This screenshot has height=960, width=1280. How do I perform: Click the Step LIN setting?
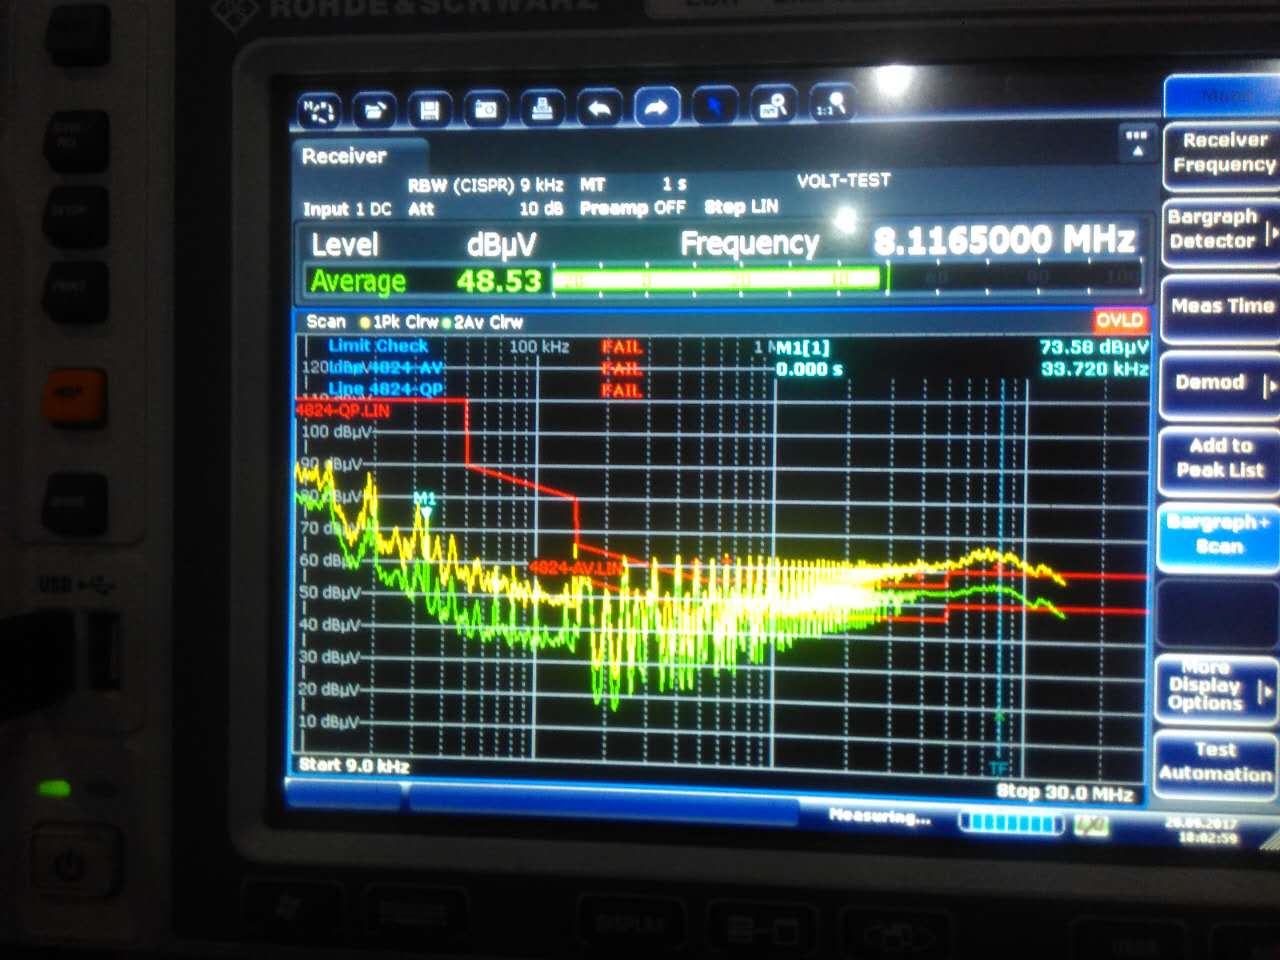(741, 207)
